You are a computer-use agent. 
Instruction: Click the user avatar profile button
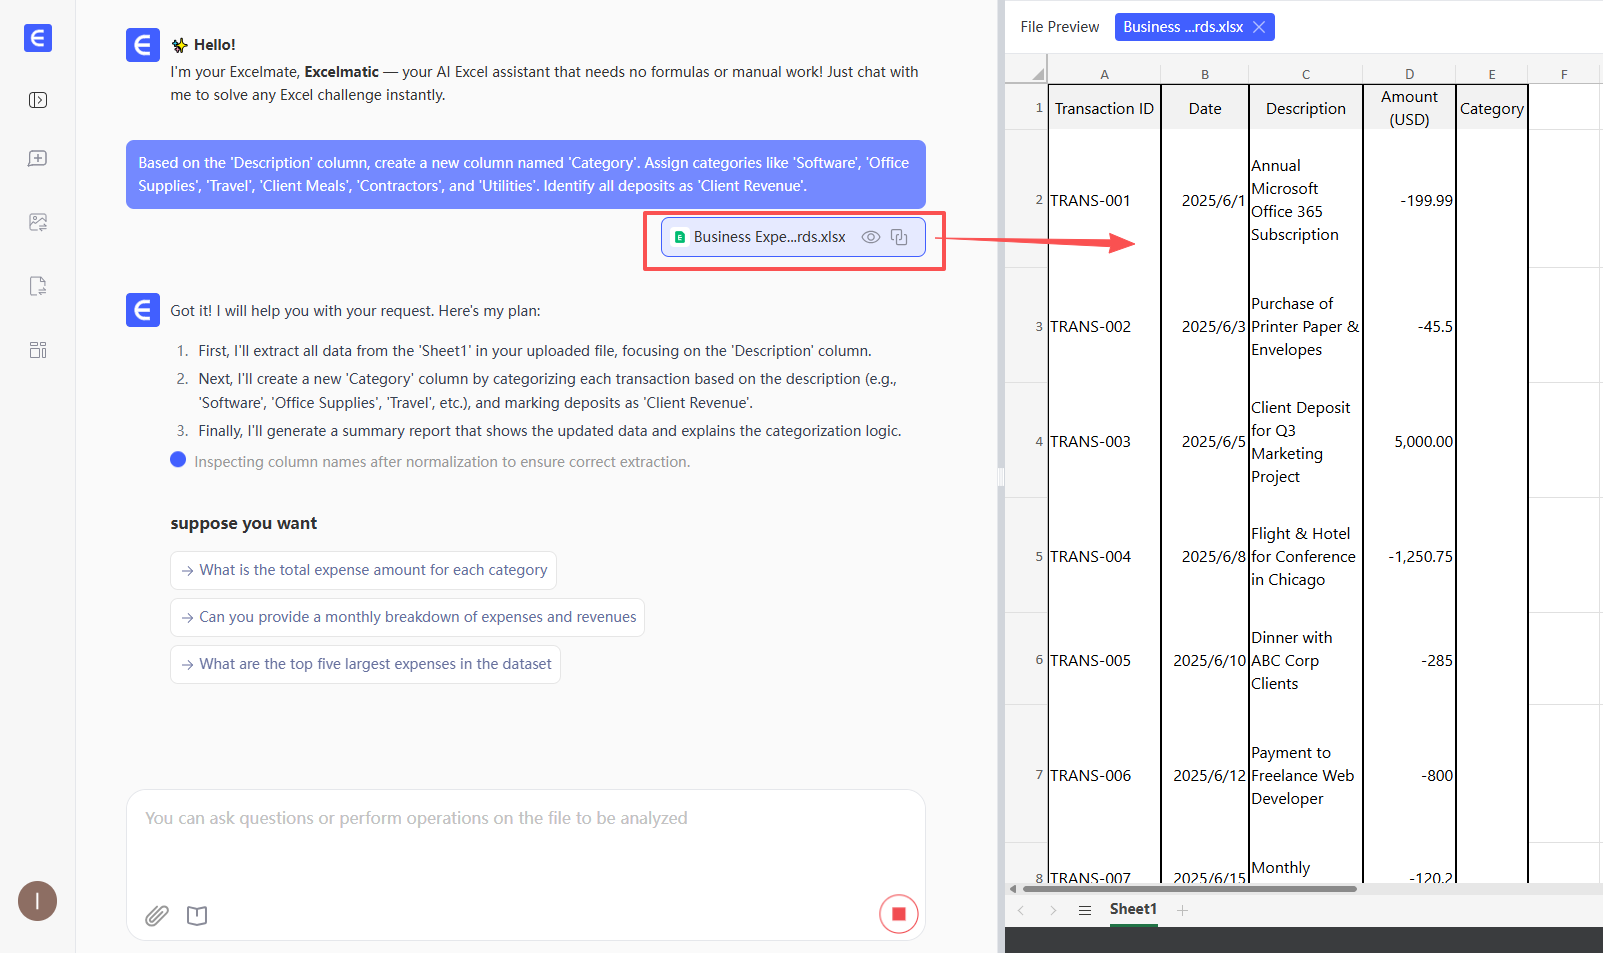tap(37, 901)
